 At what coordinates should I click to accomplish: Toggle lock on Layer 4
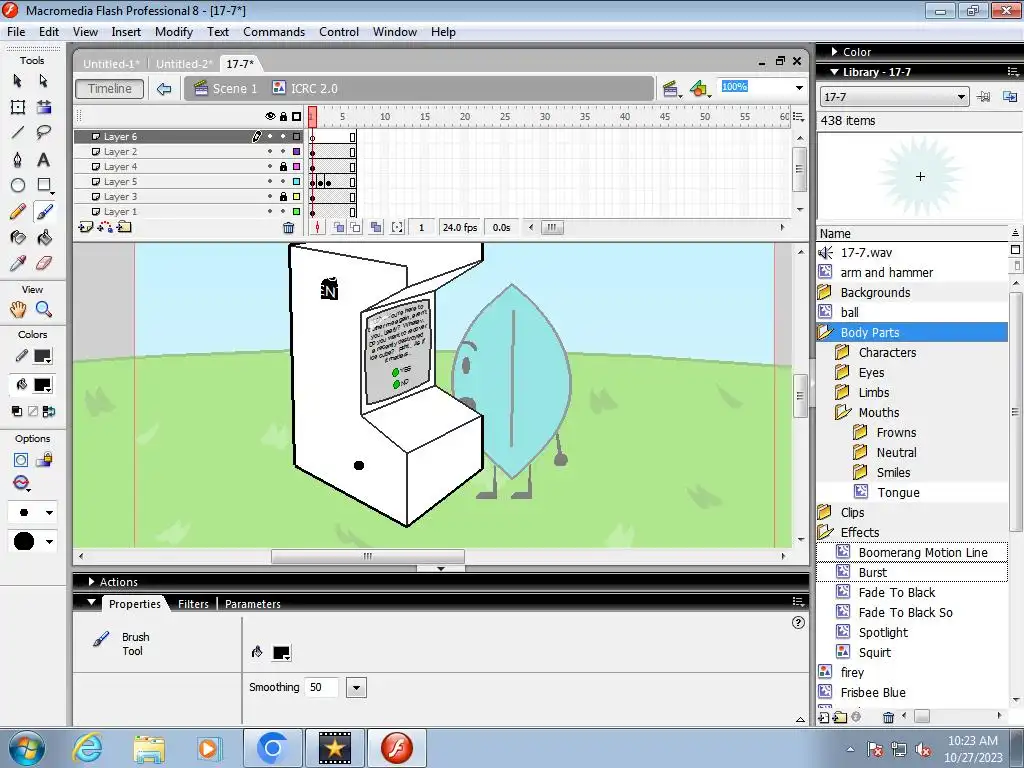pos(283,167)
